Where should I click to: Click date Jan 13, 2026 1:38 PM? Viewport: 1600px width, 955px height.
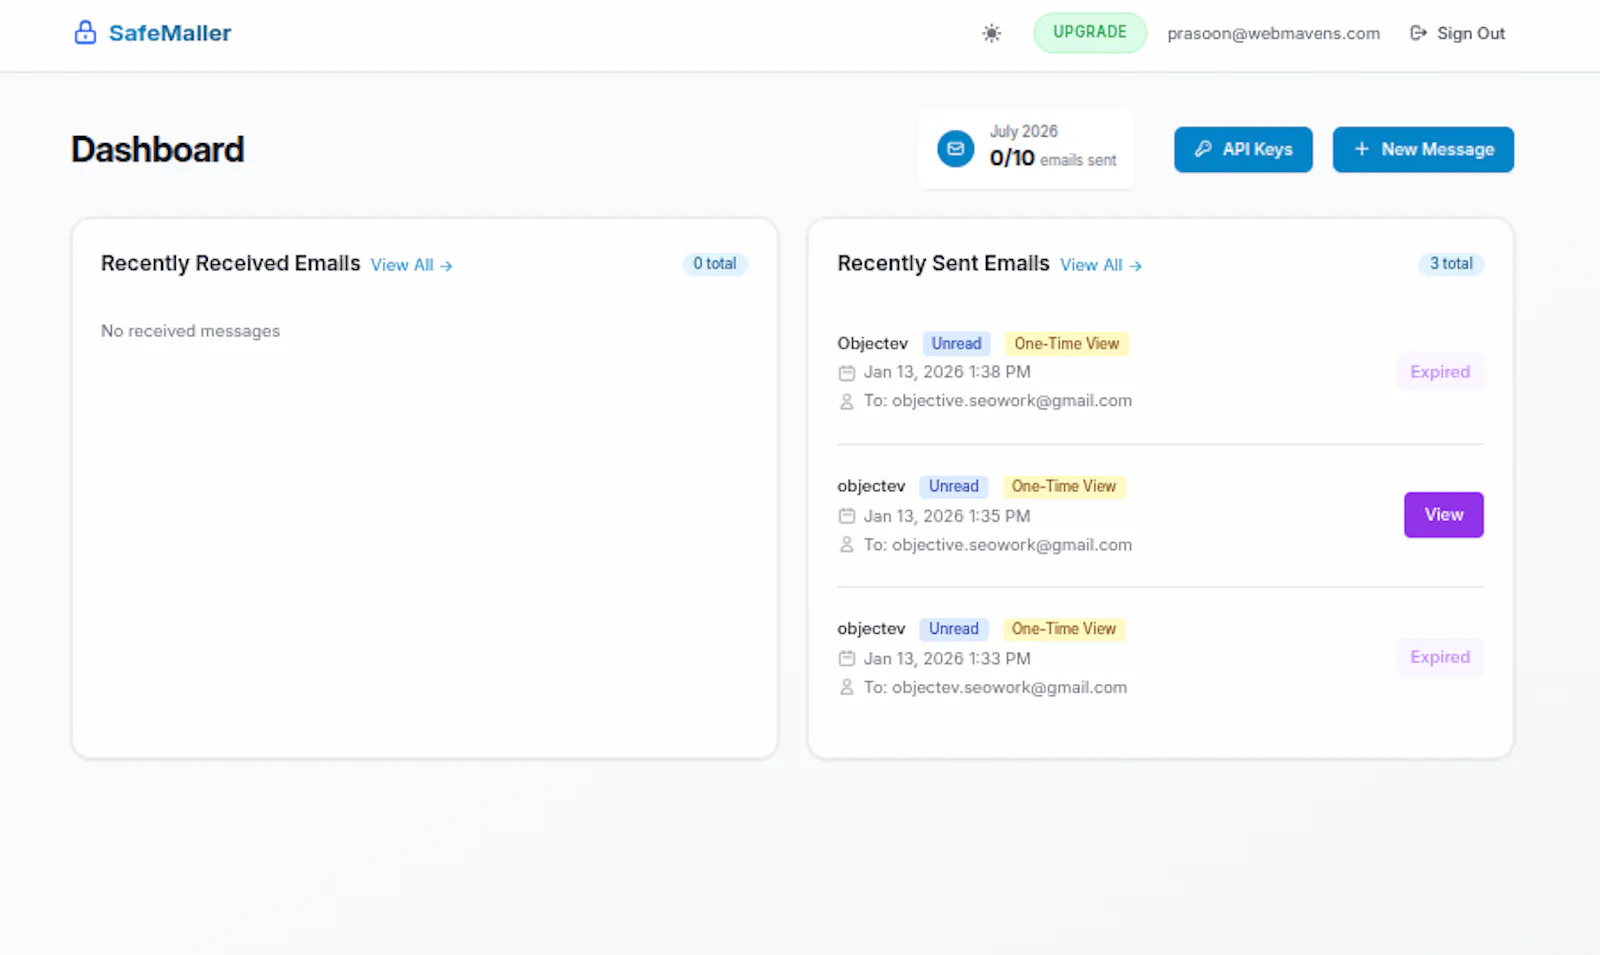click(x=947, y=372)
